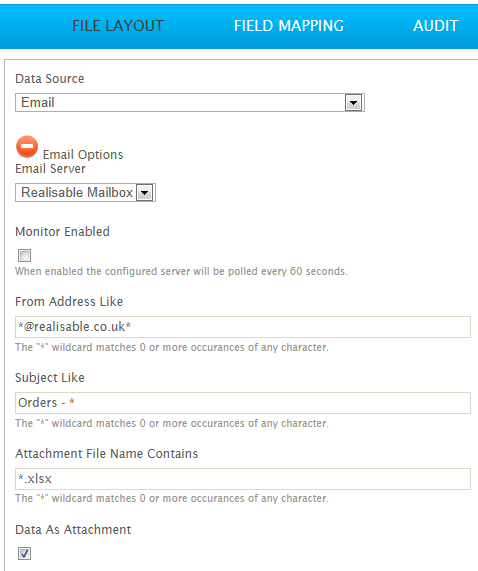This screenshot has height=571, width=478.
Task: Click the Email Server label
Action: tap(50, 169)
